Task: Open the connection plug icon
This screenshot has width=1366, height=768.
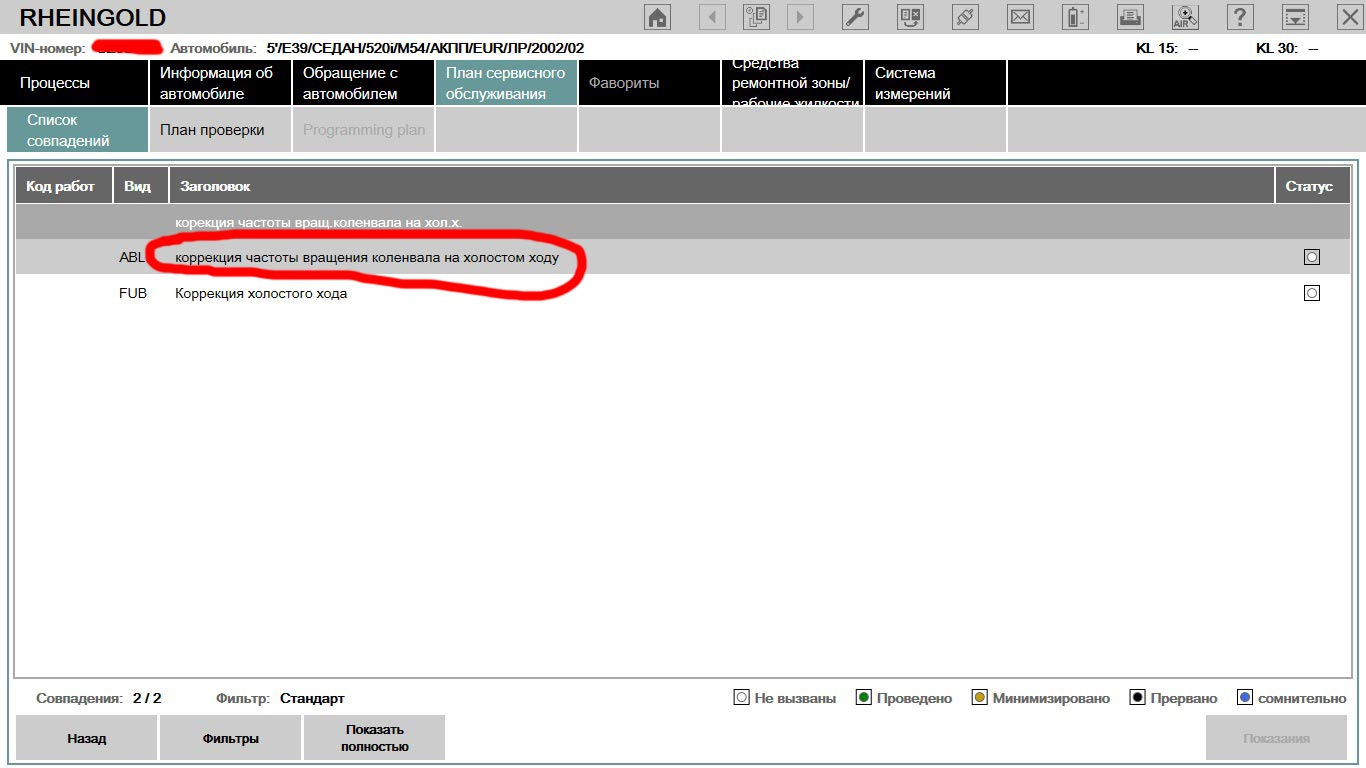Action: (x=965, y=17)
